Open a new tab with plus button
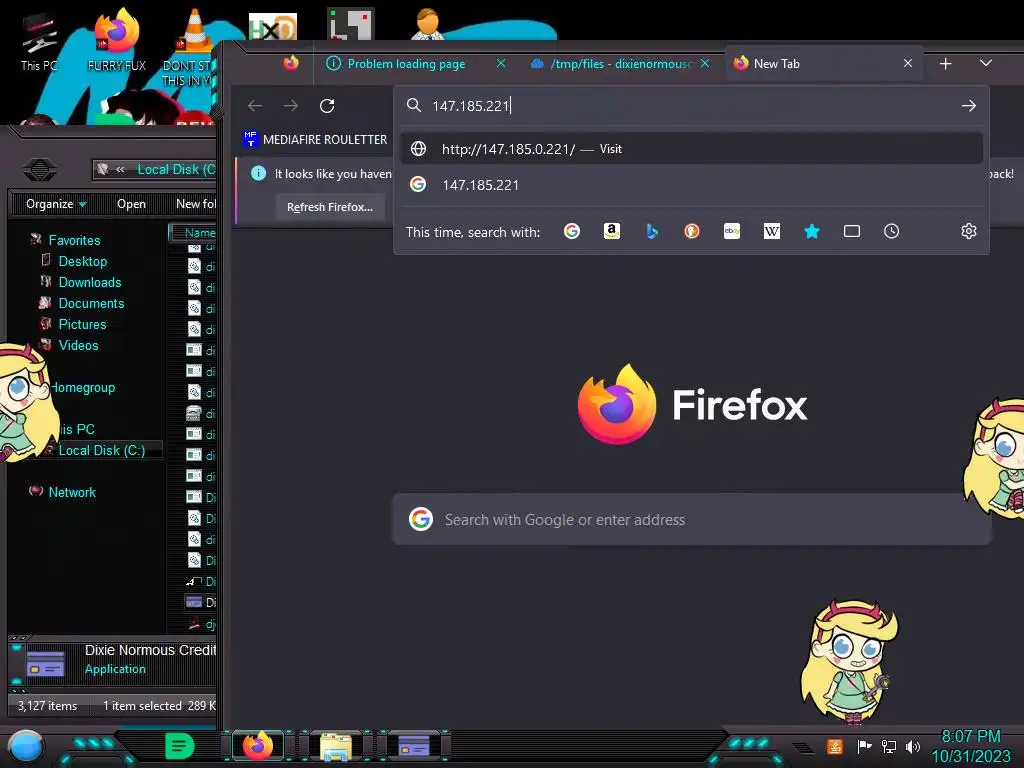This screenshot has width=1024, height=768. point(946,64)
